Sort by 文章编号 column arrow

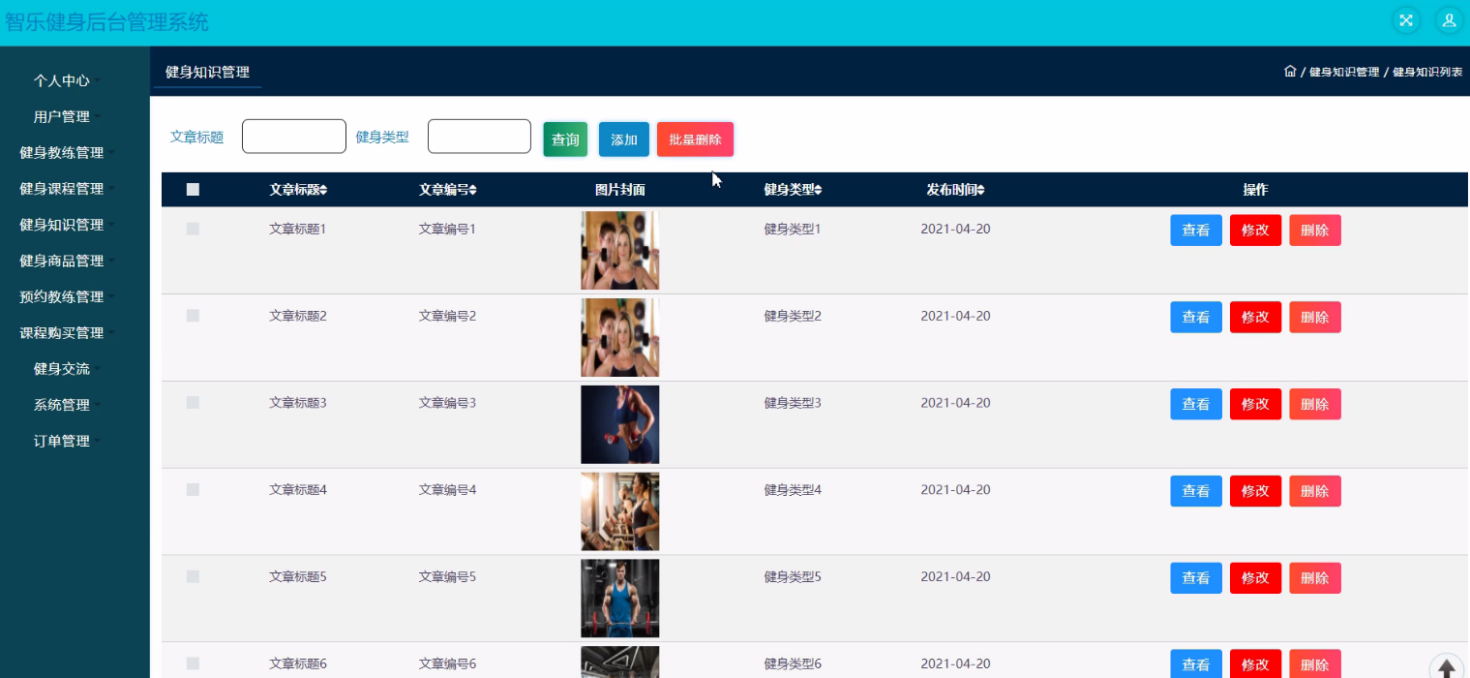pos(473,190)
